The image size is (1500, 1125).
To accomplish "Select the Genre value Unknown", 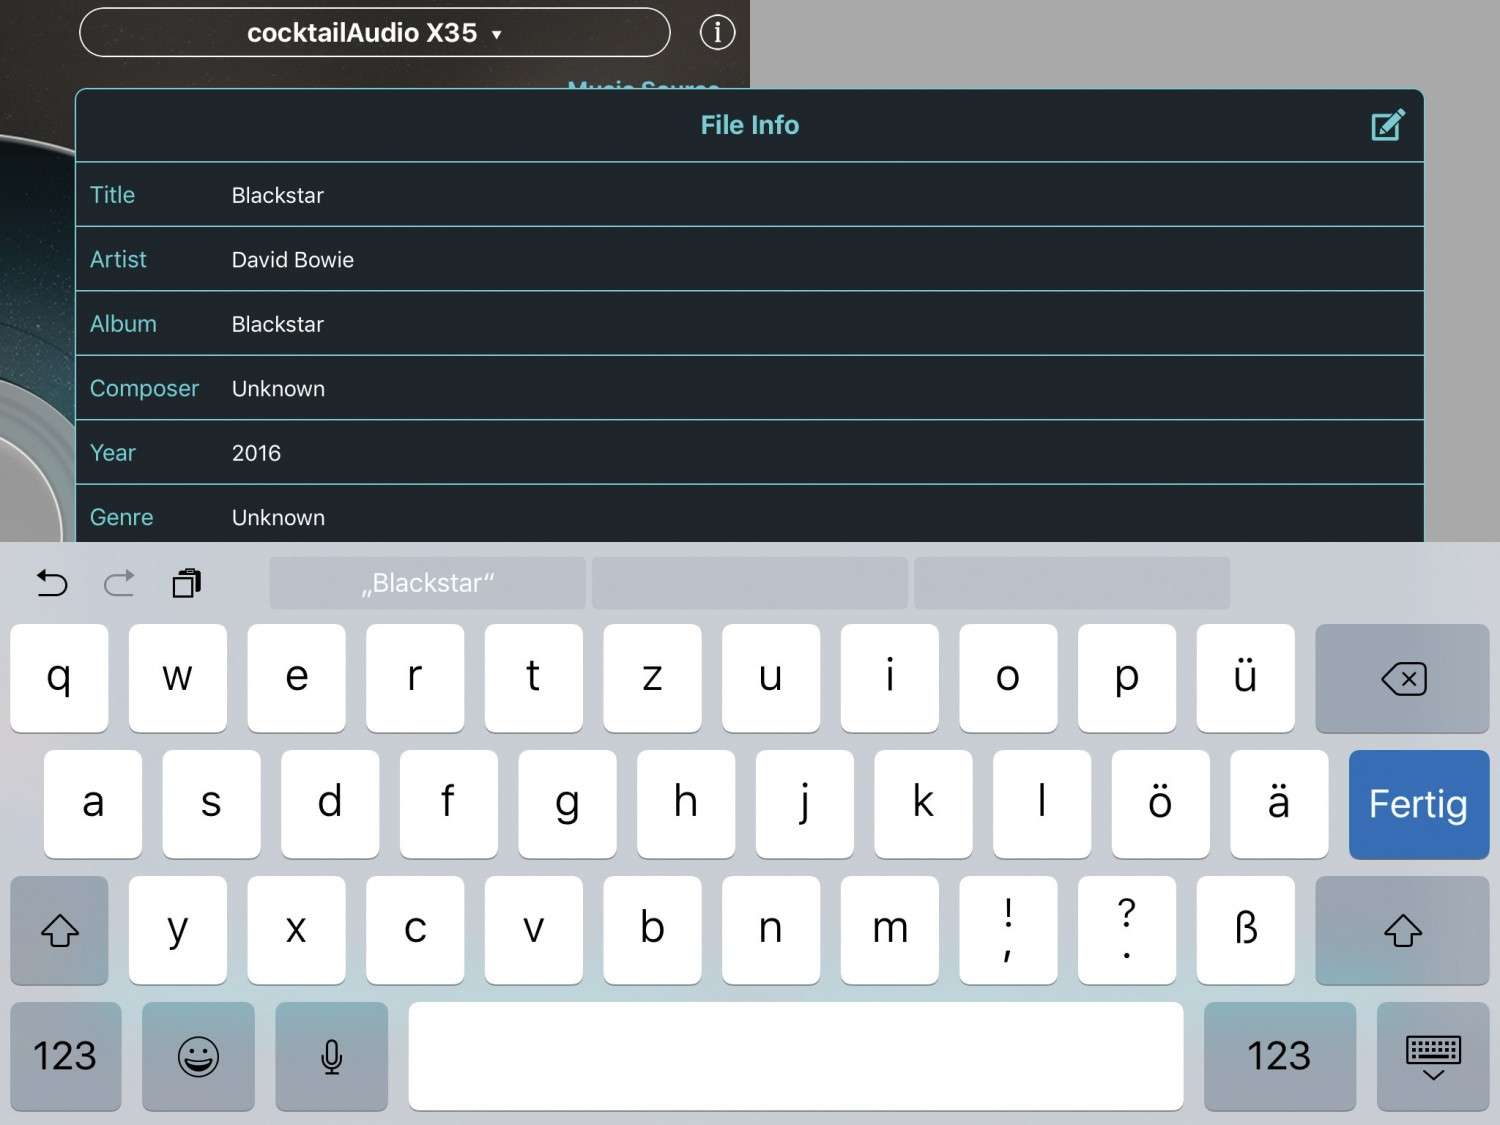I will pyautogui.click(x=278, y=518).
